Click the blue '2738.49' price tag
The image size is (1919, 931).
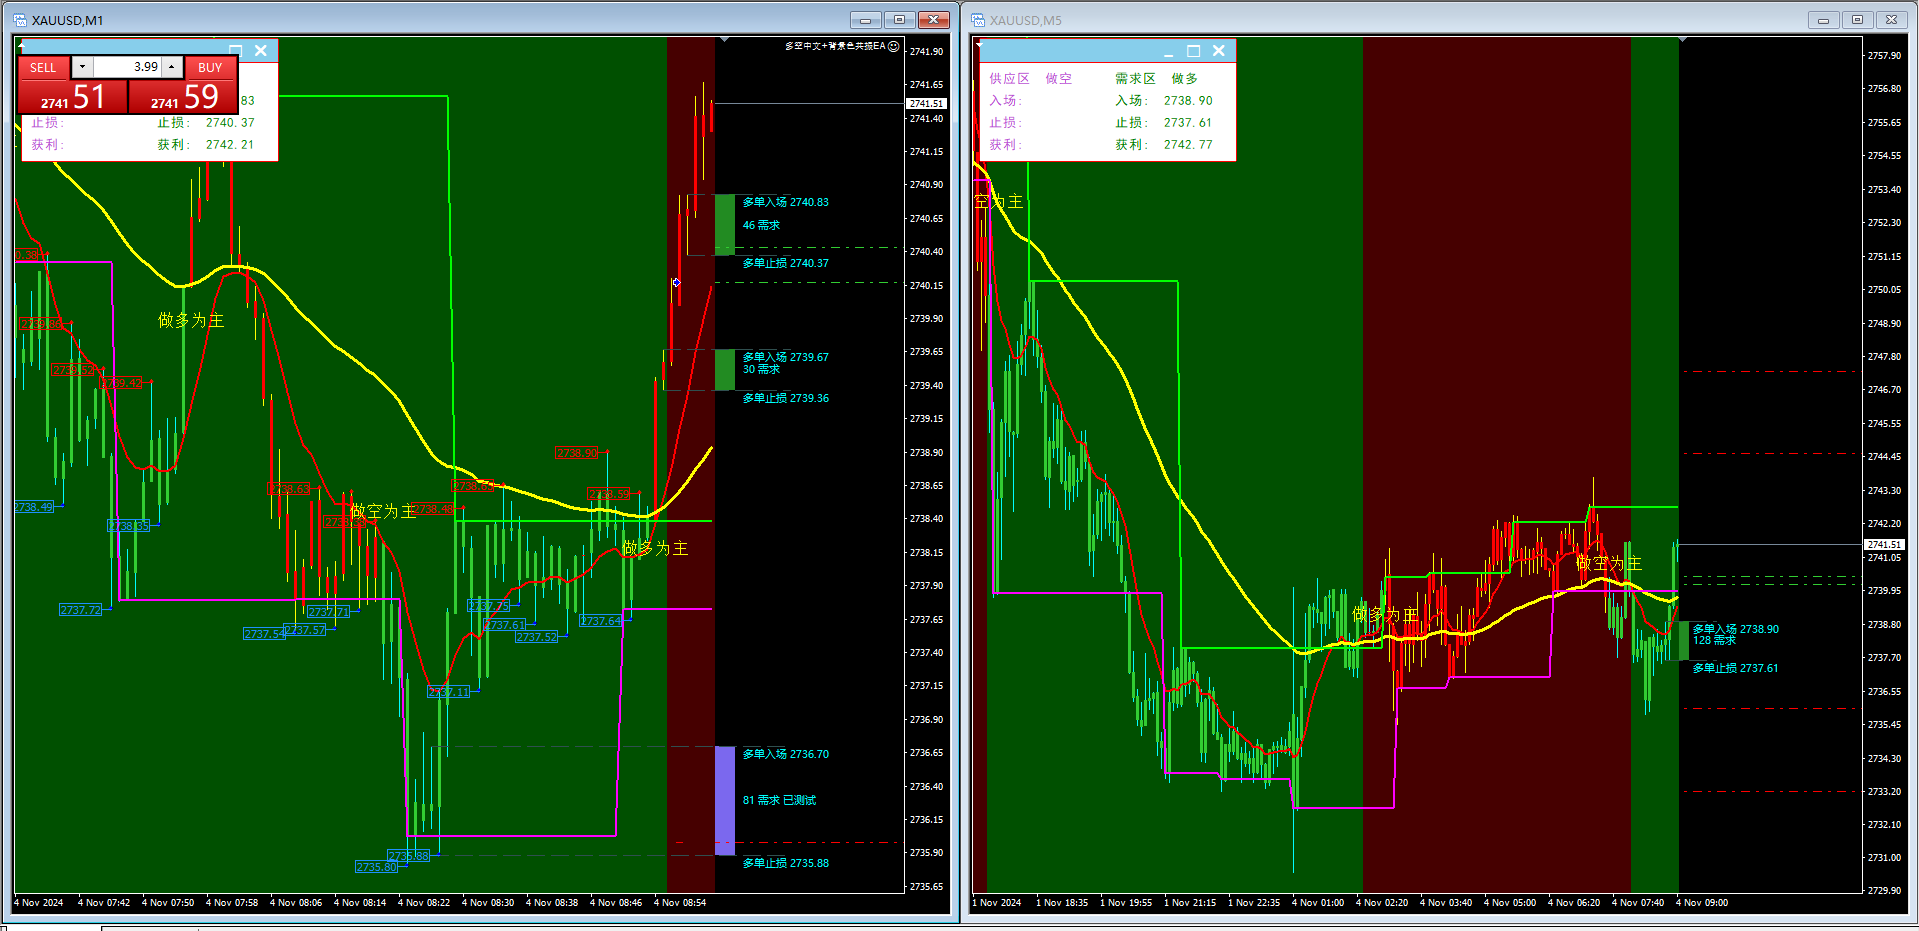click(x=33, y=507)
